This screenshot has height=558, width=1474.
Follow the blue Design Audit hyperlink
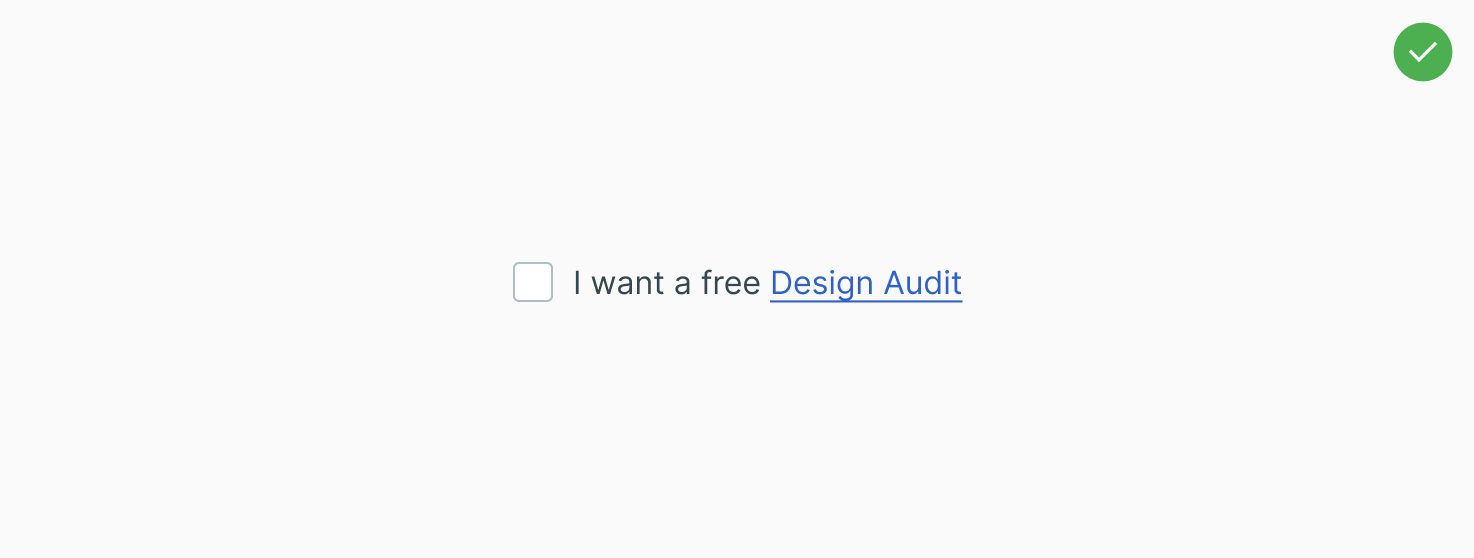point(865,283)
